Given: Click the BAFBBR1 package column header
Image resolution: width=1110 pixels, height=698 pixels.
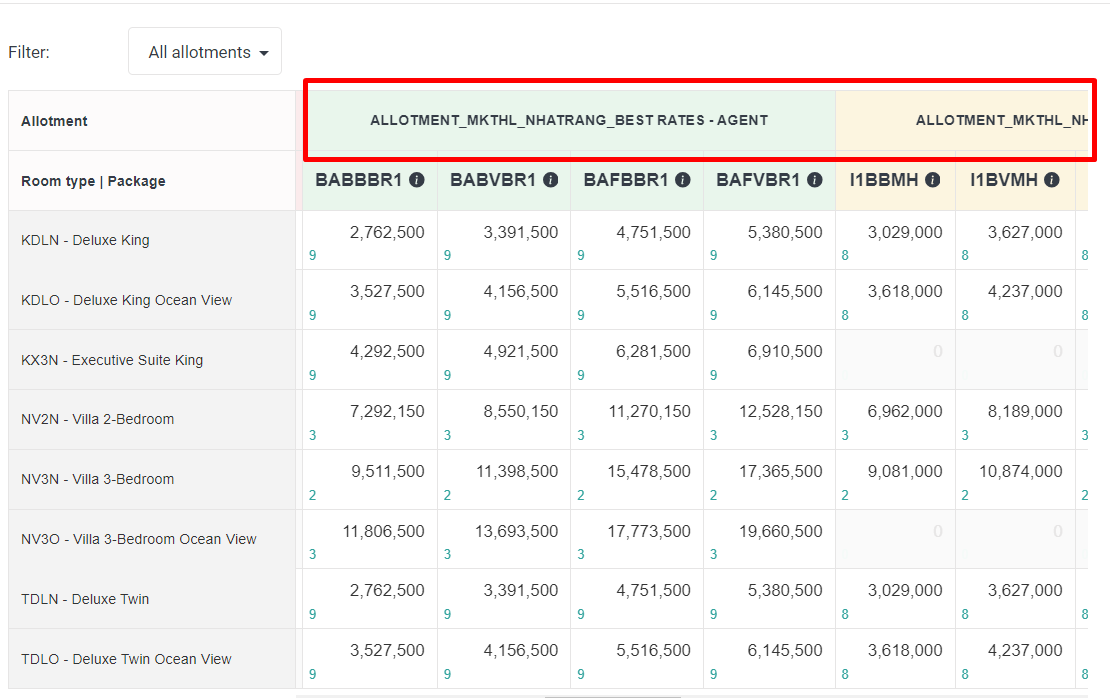Looking at the screenshot, I should click(x=626, y=180).
